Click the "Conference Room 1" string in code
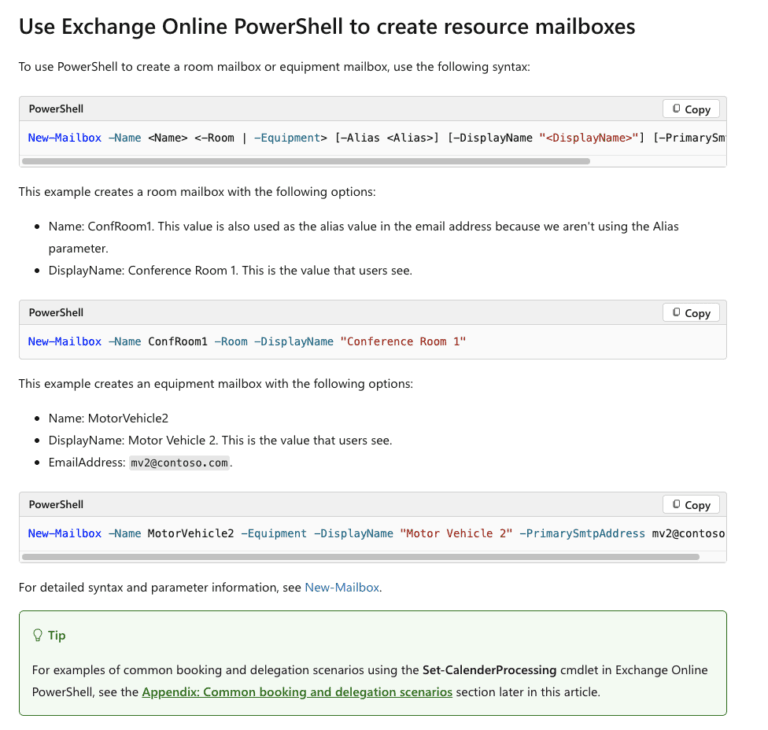 pyautogui.click(x=403, y=342)
